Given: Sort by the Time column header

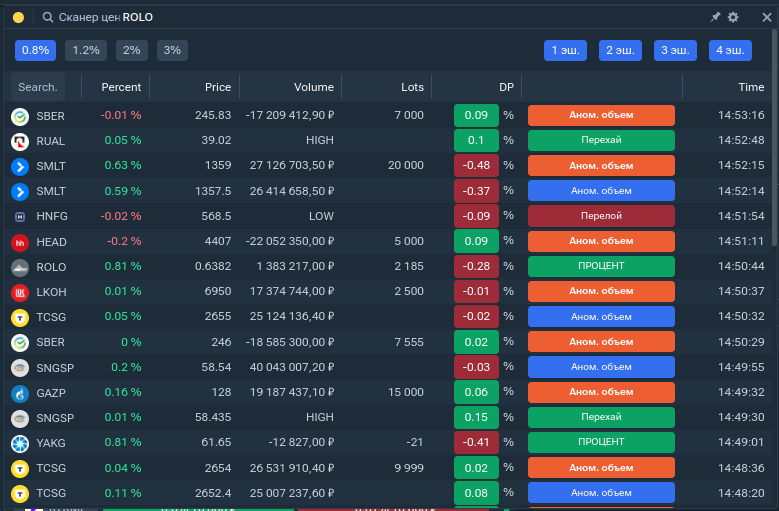Looking at the screenshot, I should [x=751, y=87].
